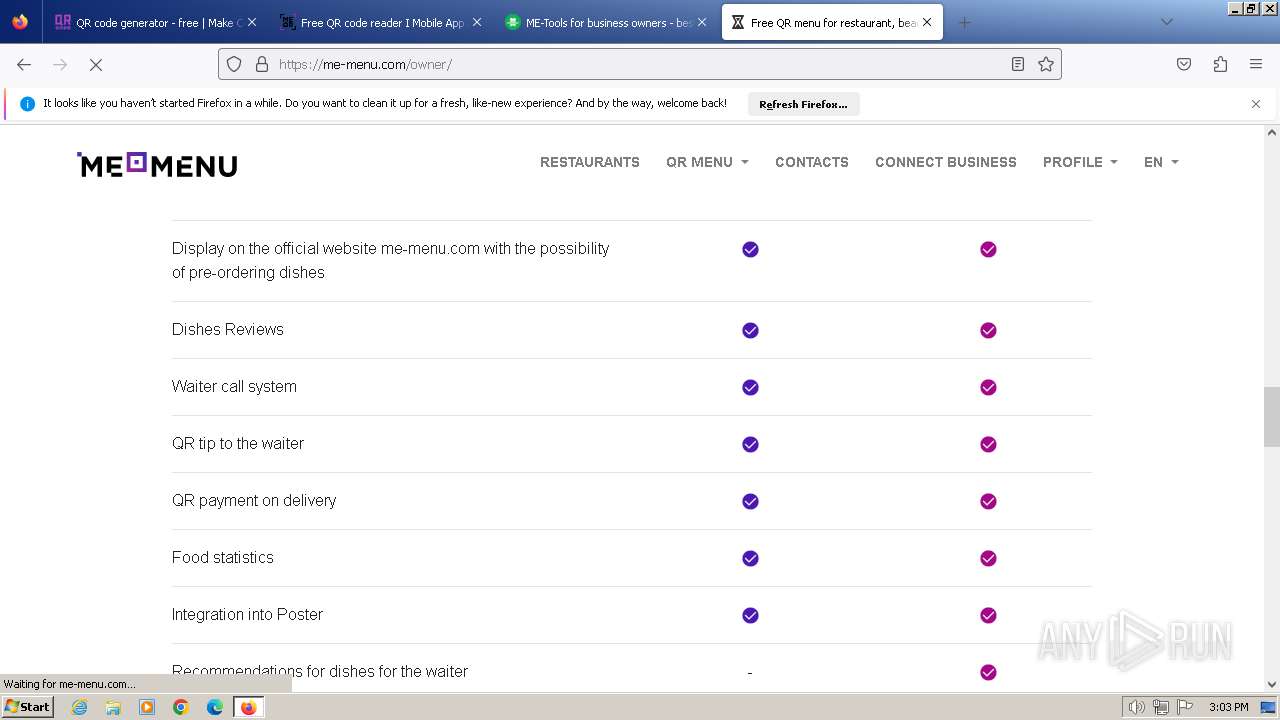Click the Waiter call system text
Screen dimensions: 1280x720
pyautogui.click(x=234, y=387)
